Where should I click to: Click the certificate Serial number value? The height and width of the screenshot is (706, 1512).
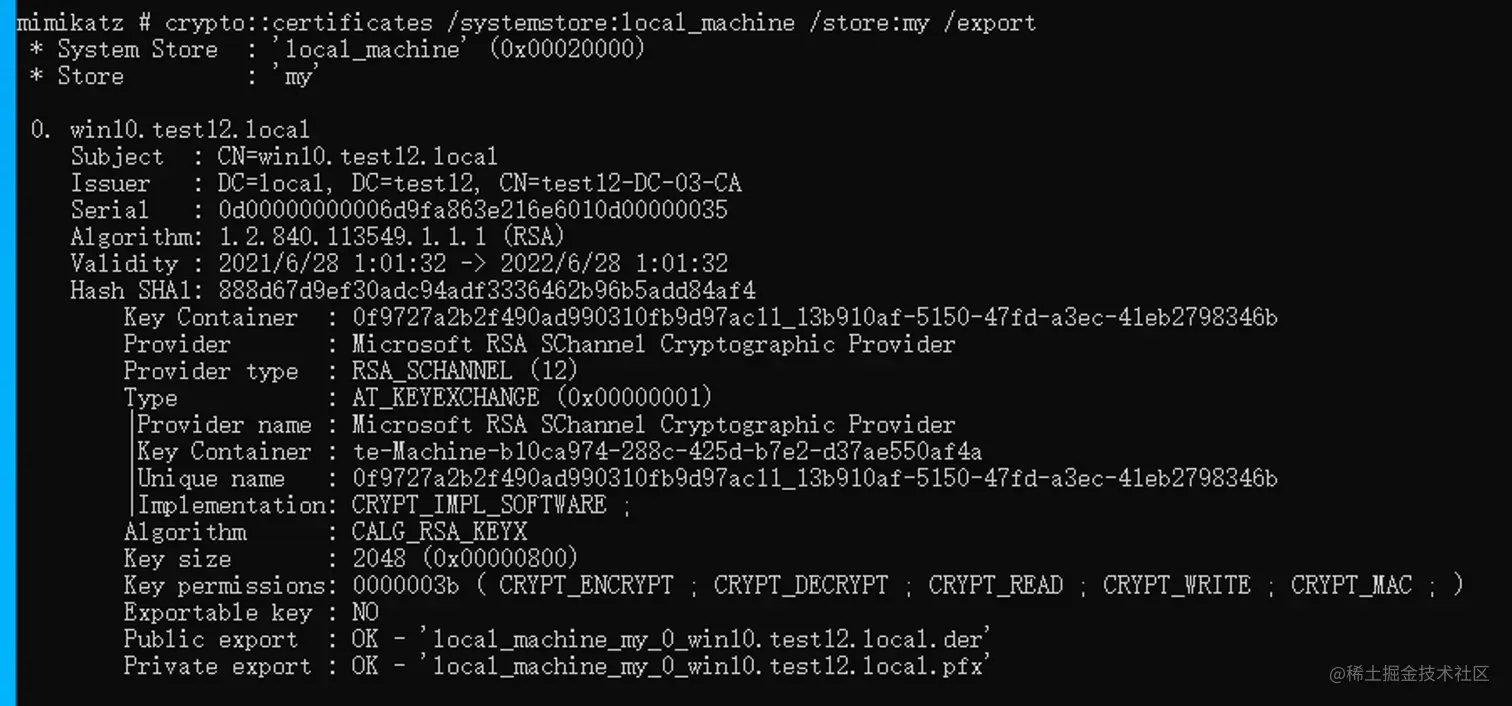click(x=473, y=211)
